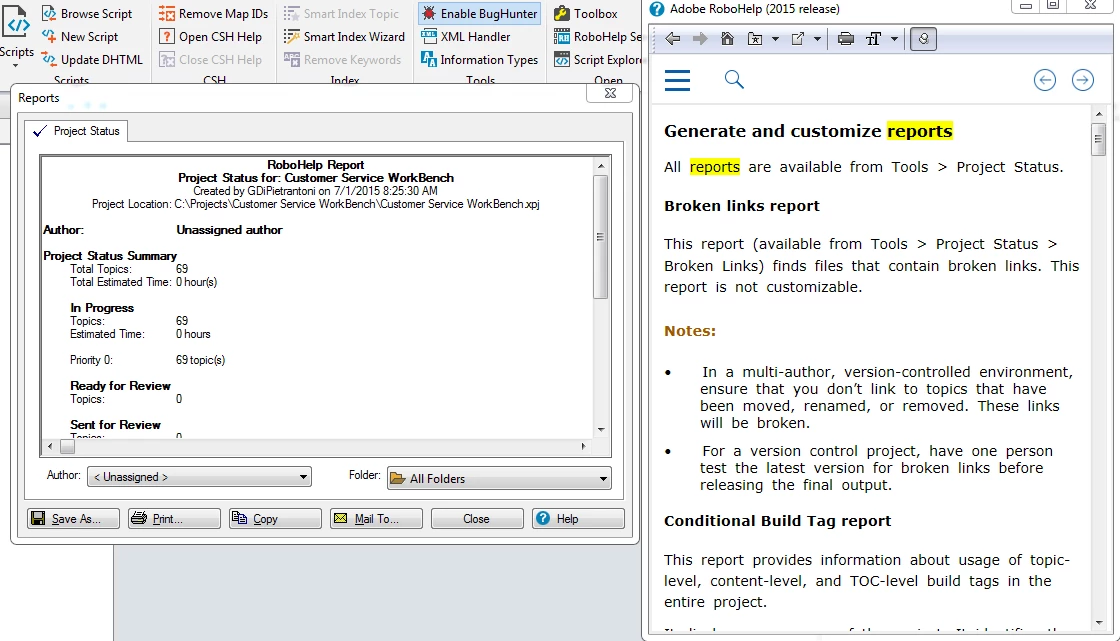
Task: Create a New Script
Action: [80, 36]
